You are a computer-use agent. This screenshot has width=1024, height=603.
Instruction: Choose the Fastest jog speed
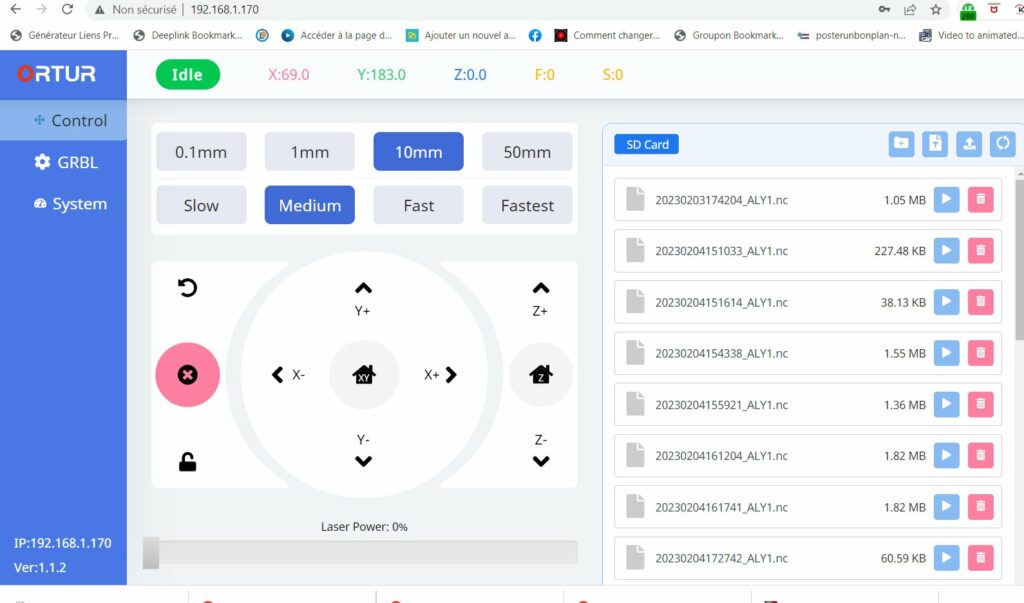point(527,205)
